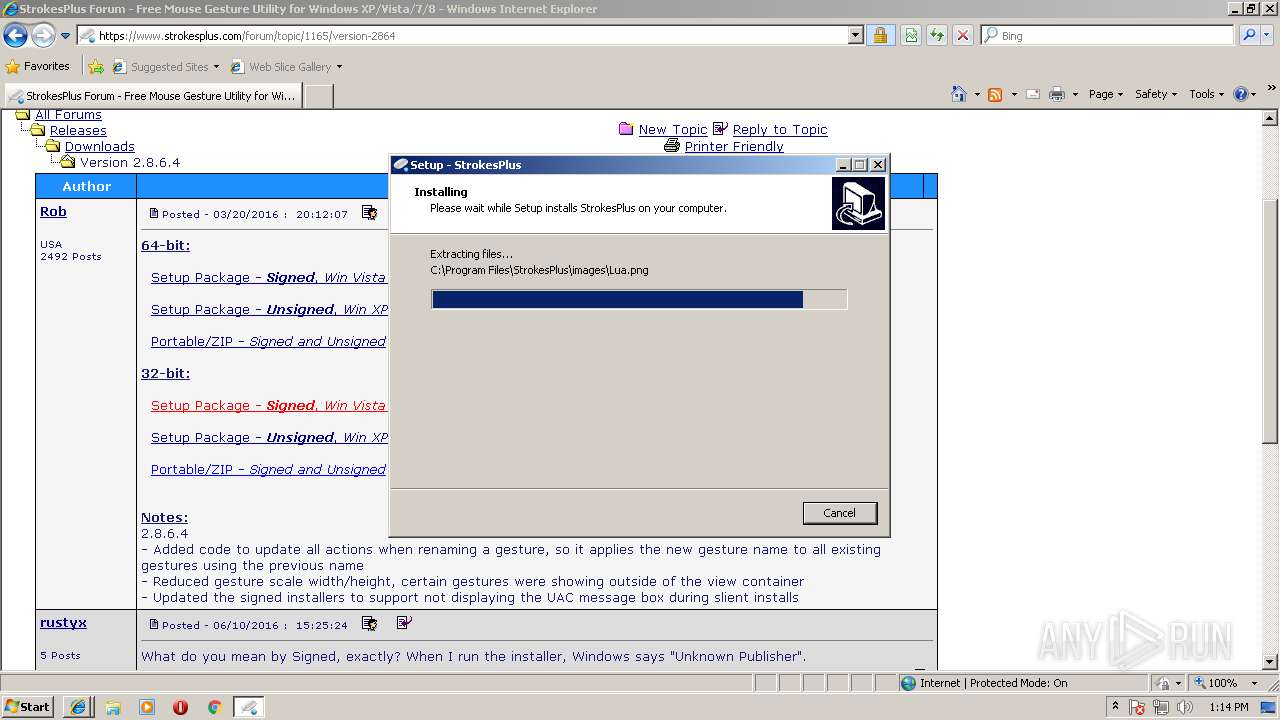Select the StrokesPlus Setup taskbar button
The image size is (1280, 720).
pyautogui.click(x=248, y=707)
